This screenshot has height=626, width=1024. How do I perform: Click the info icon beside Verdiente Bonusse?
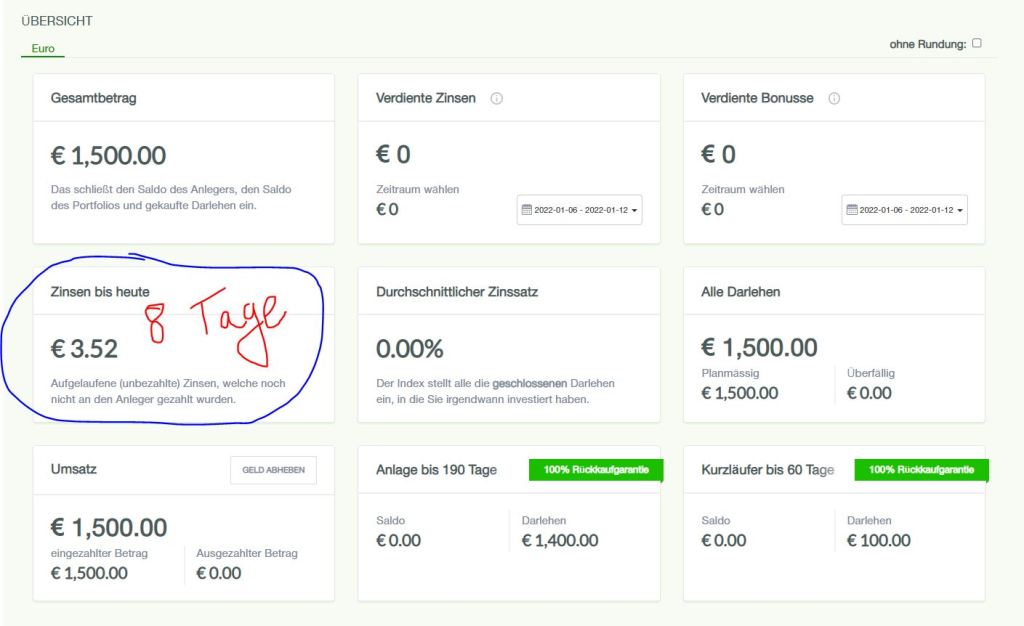pyautogui.click(x=834, y=99)
